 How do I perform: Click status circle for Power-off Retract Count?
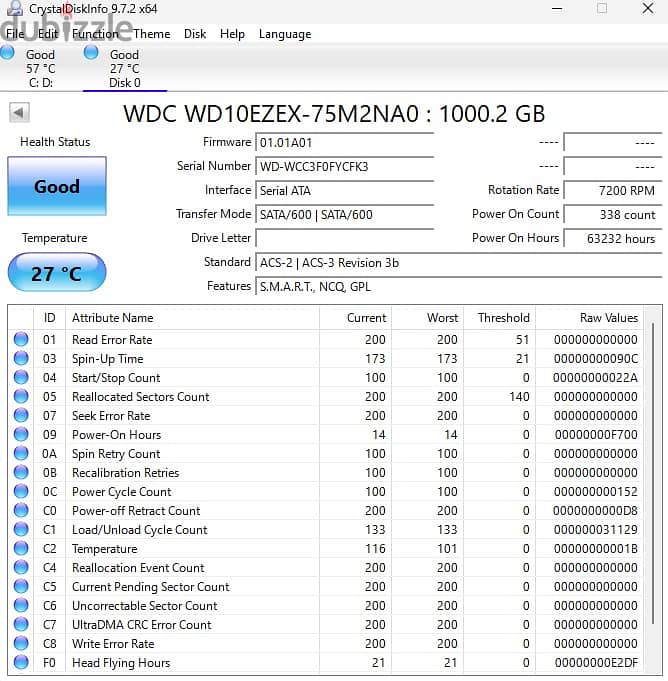[21, 510]
